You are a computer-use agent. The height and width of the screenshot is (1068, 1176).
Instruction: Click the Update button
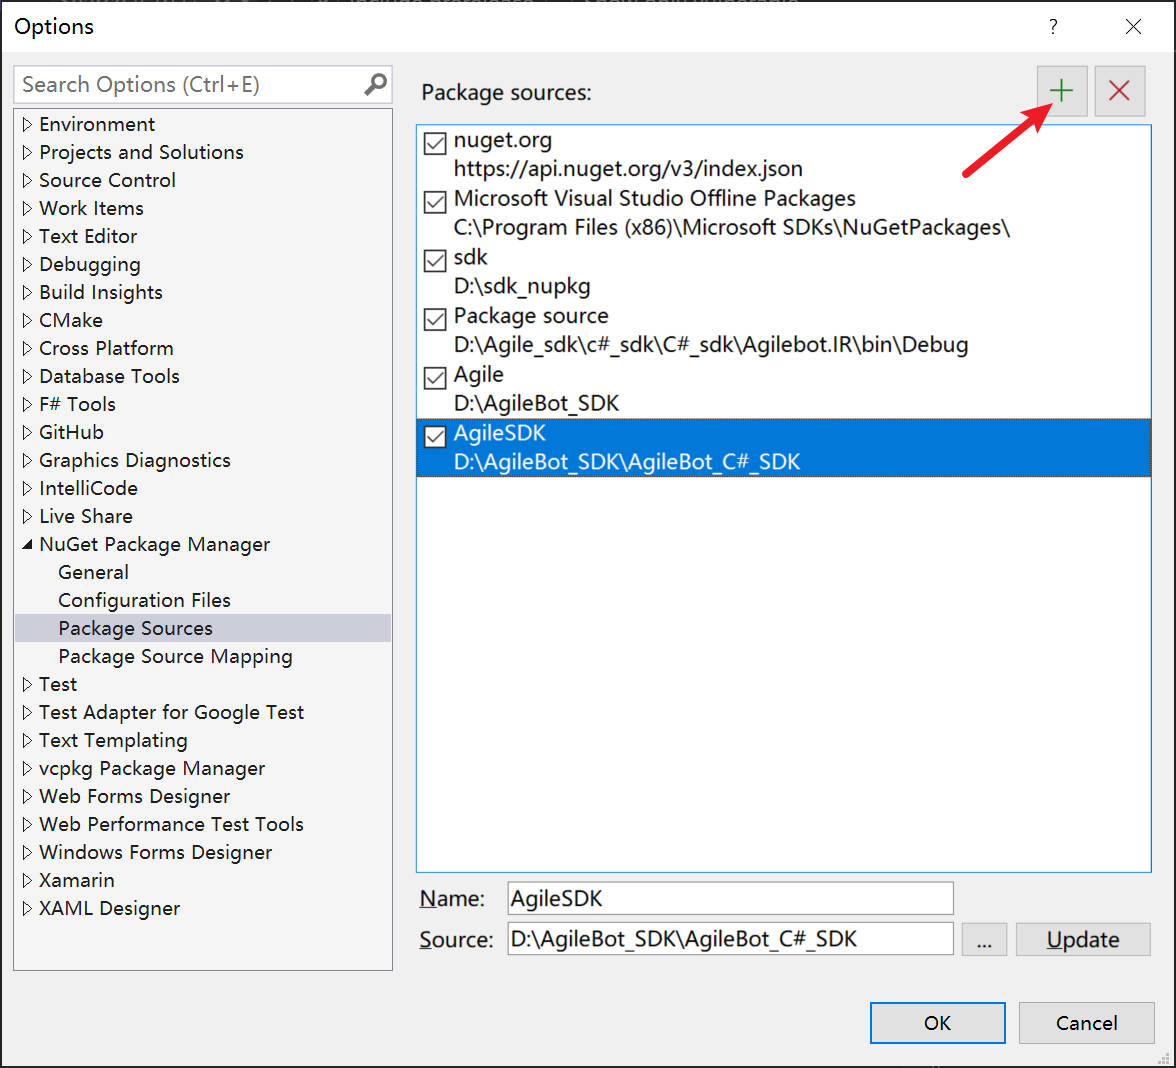(1083, 940)
